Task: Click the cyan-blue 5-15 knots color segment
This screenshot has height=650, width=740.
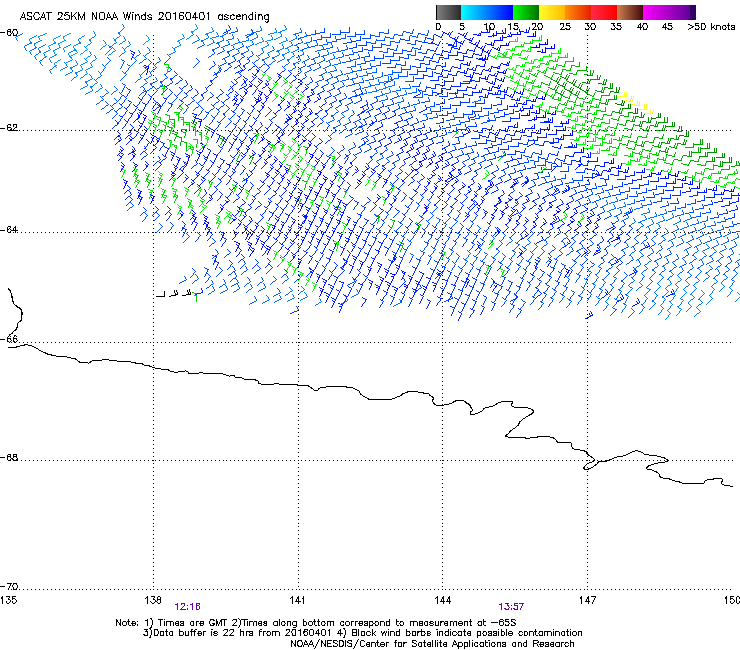Action: [x=487, y=12]
